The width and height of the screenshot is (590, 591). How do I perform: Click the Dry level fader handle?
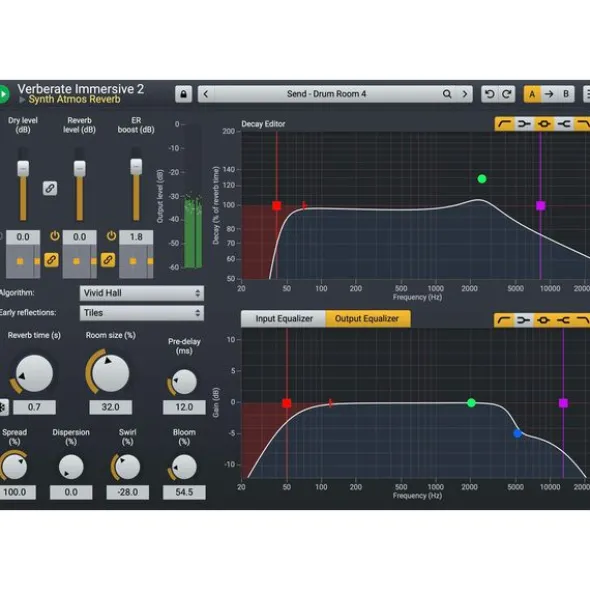(x=23, y=168)
